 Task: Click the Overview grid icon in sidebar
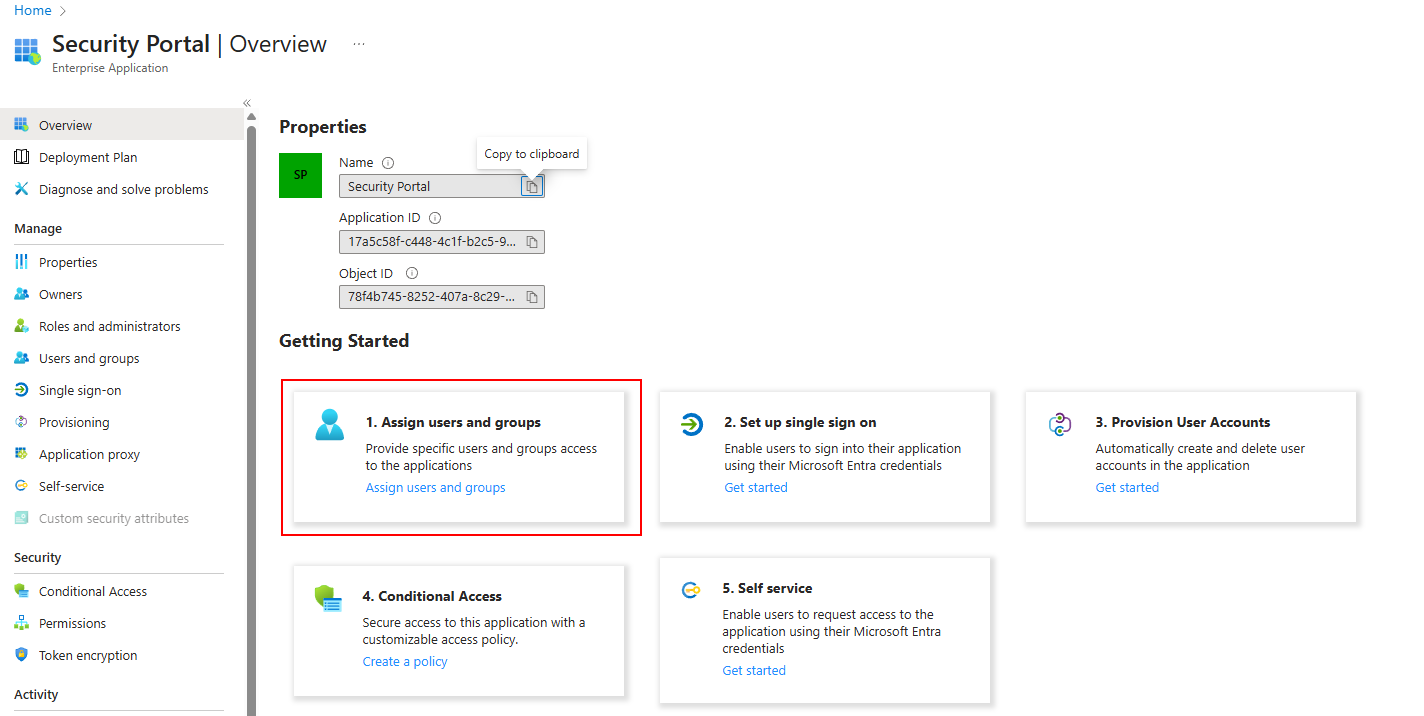21,125
